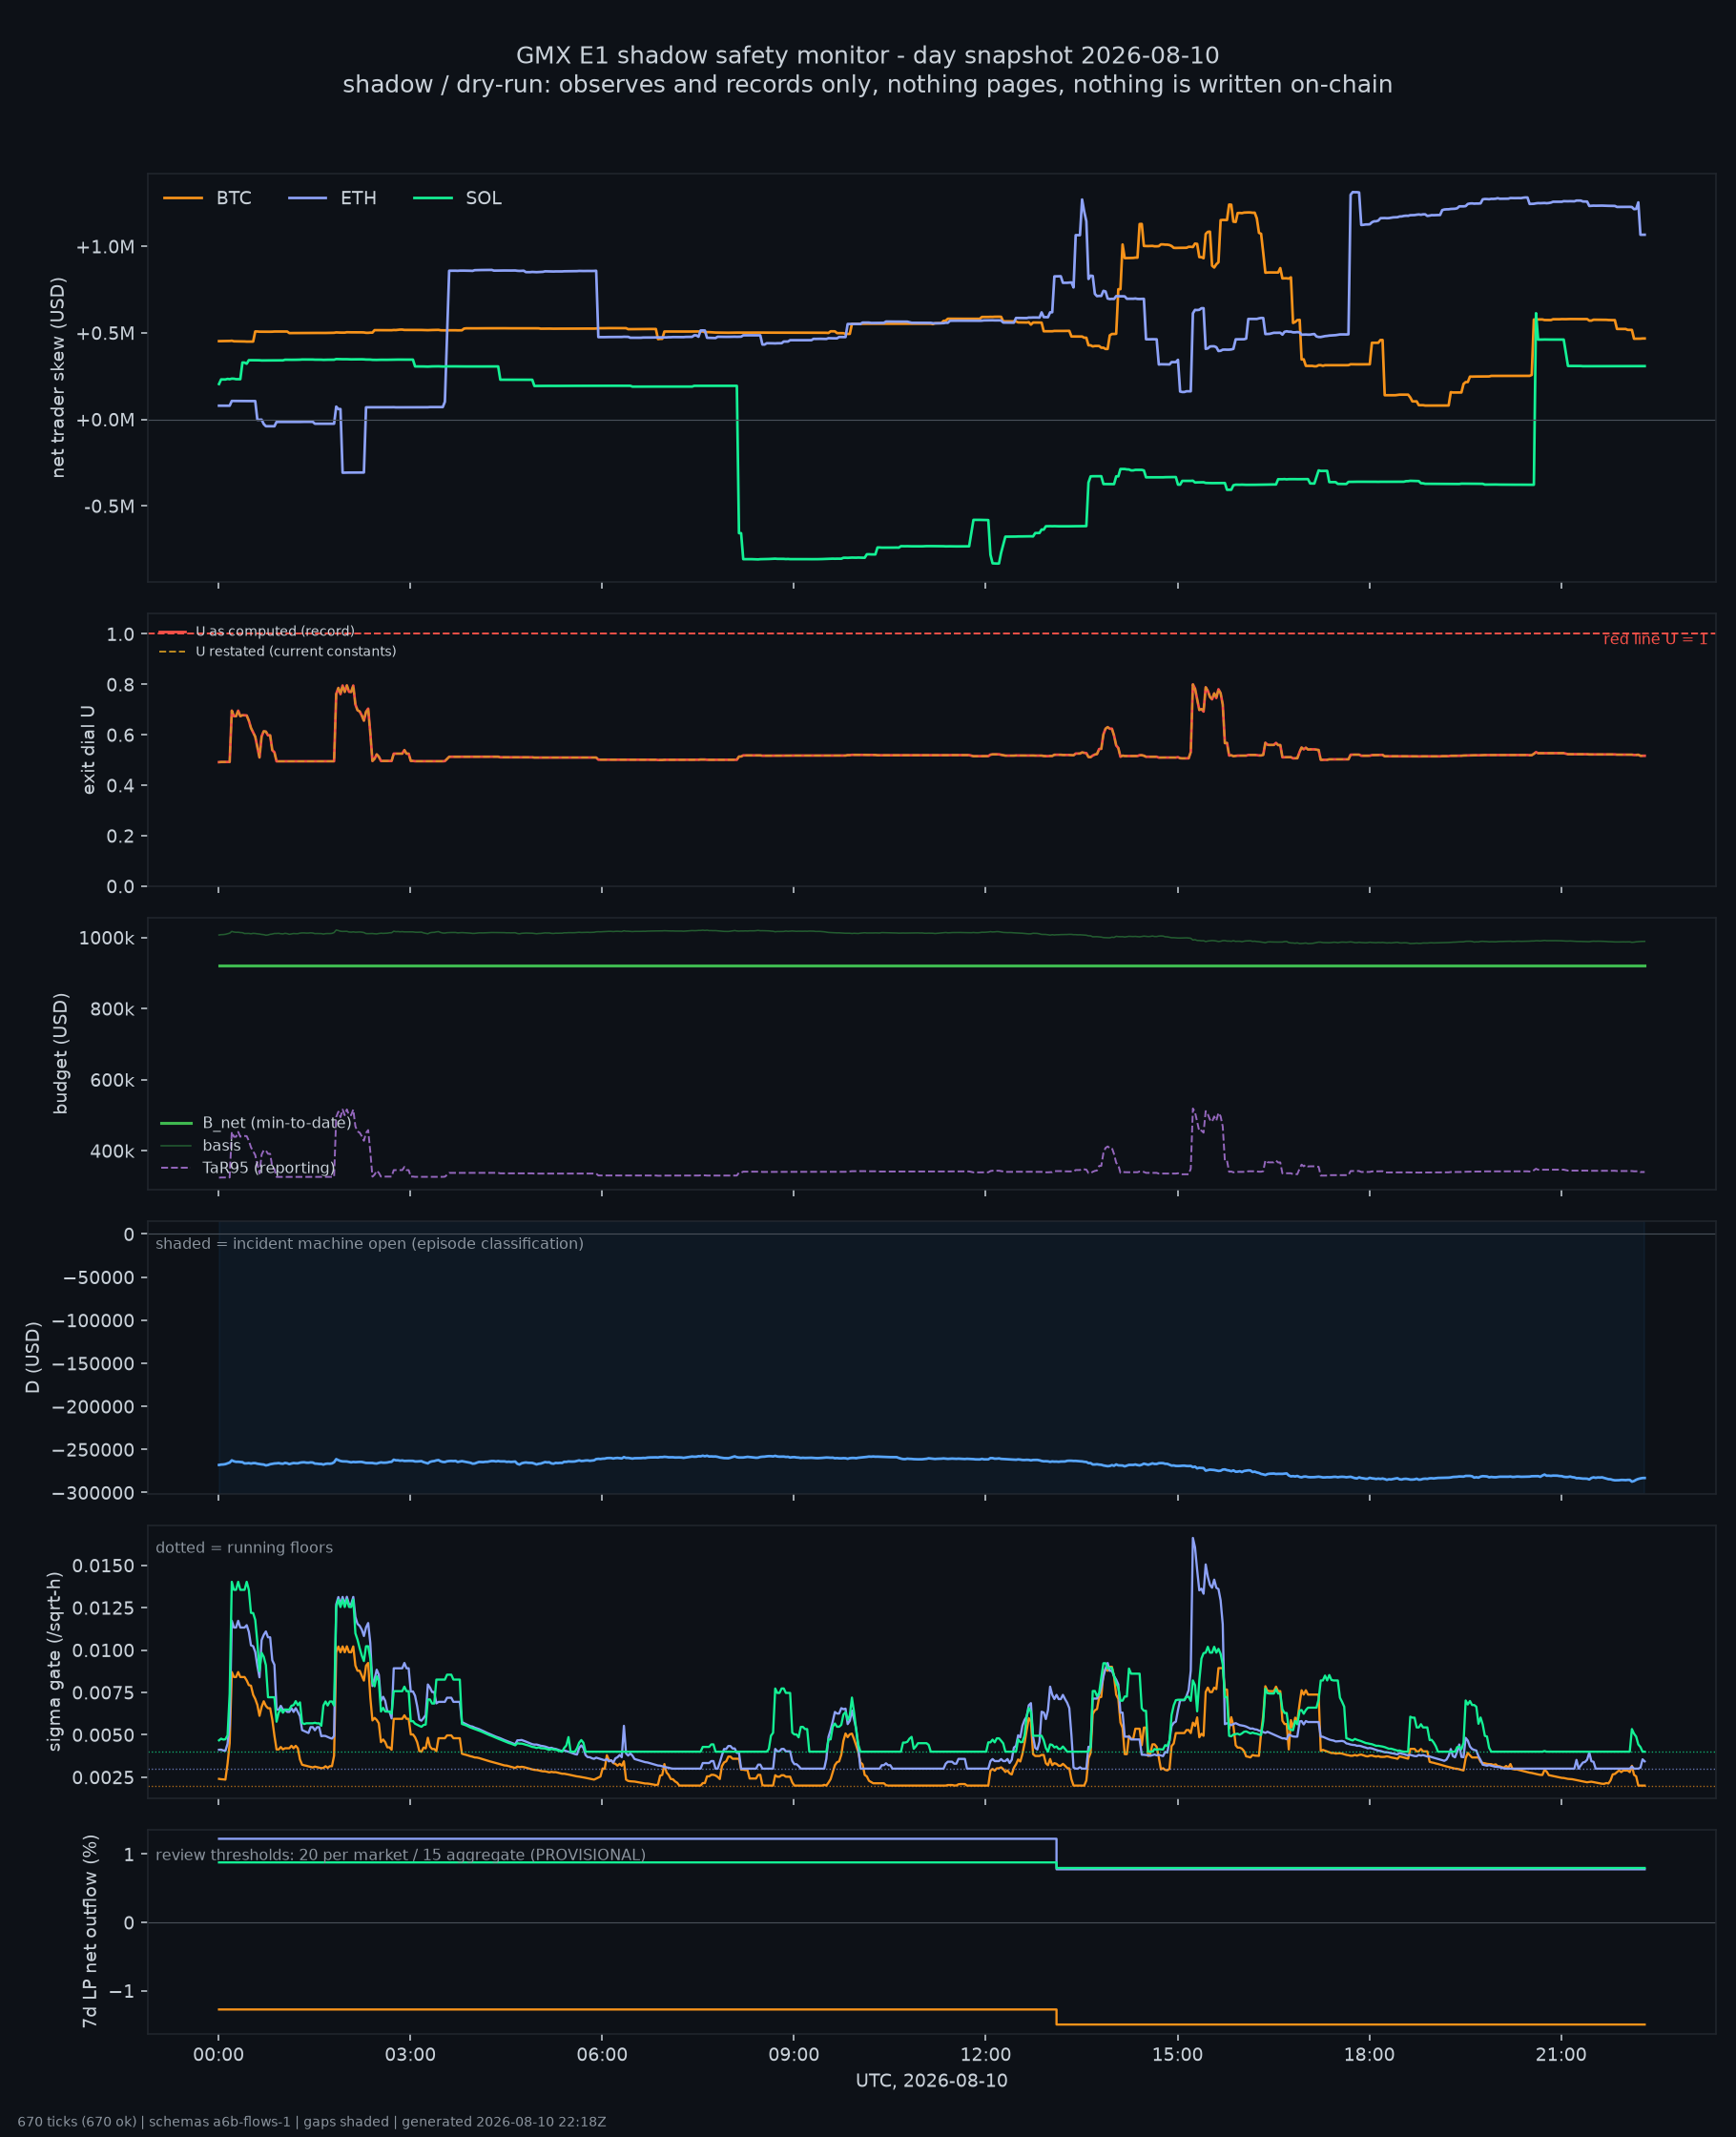This screenshot has height=2137, width=1736.
Task: Click the '600k' budget tick label
Action: tap(112, 1080)
